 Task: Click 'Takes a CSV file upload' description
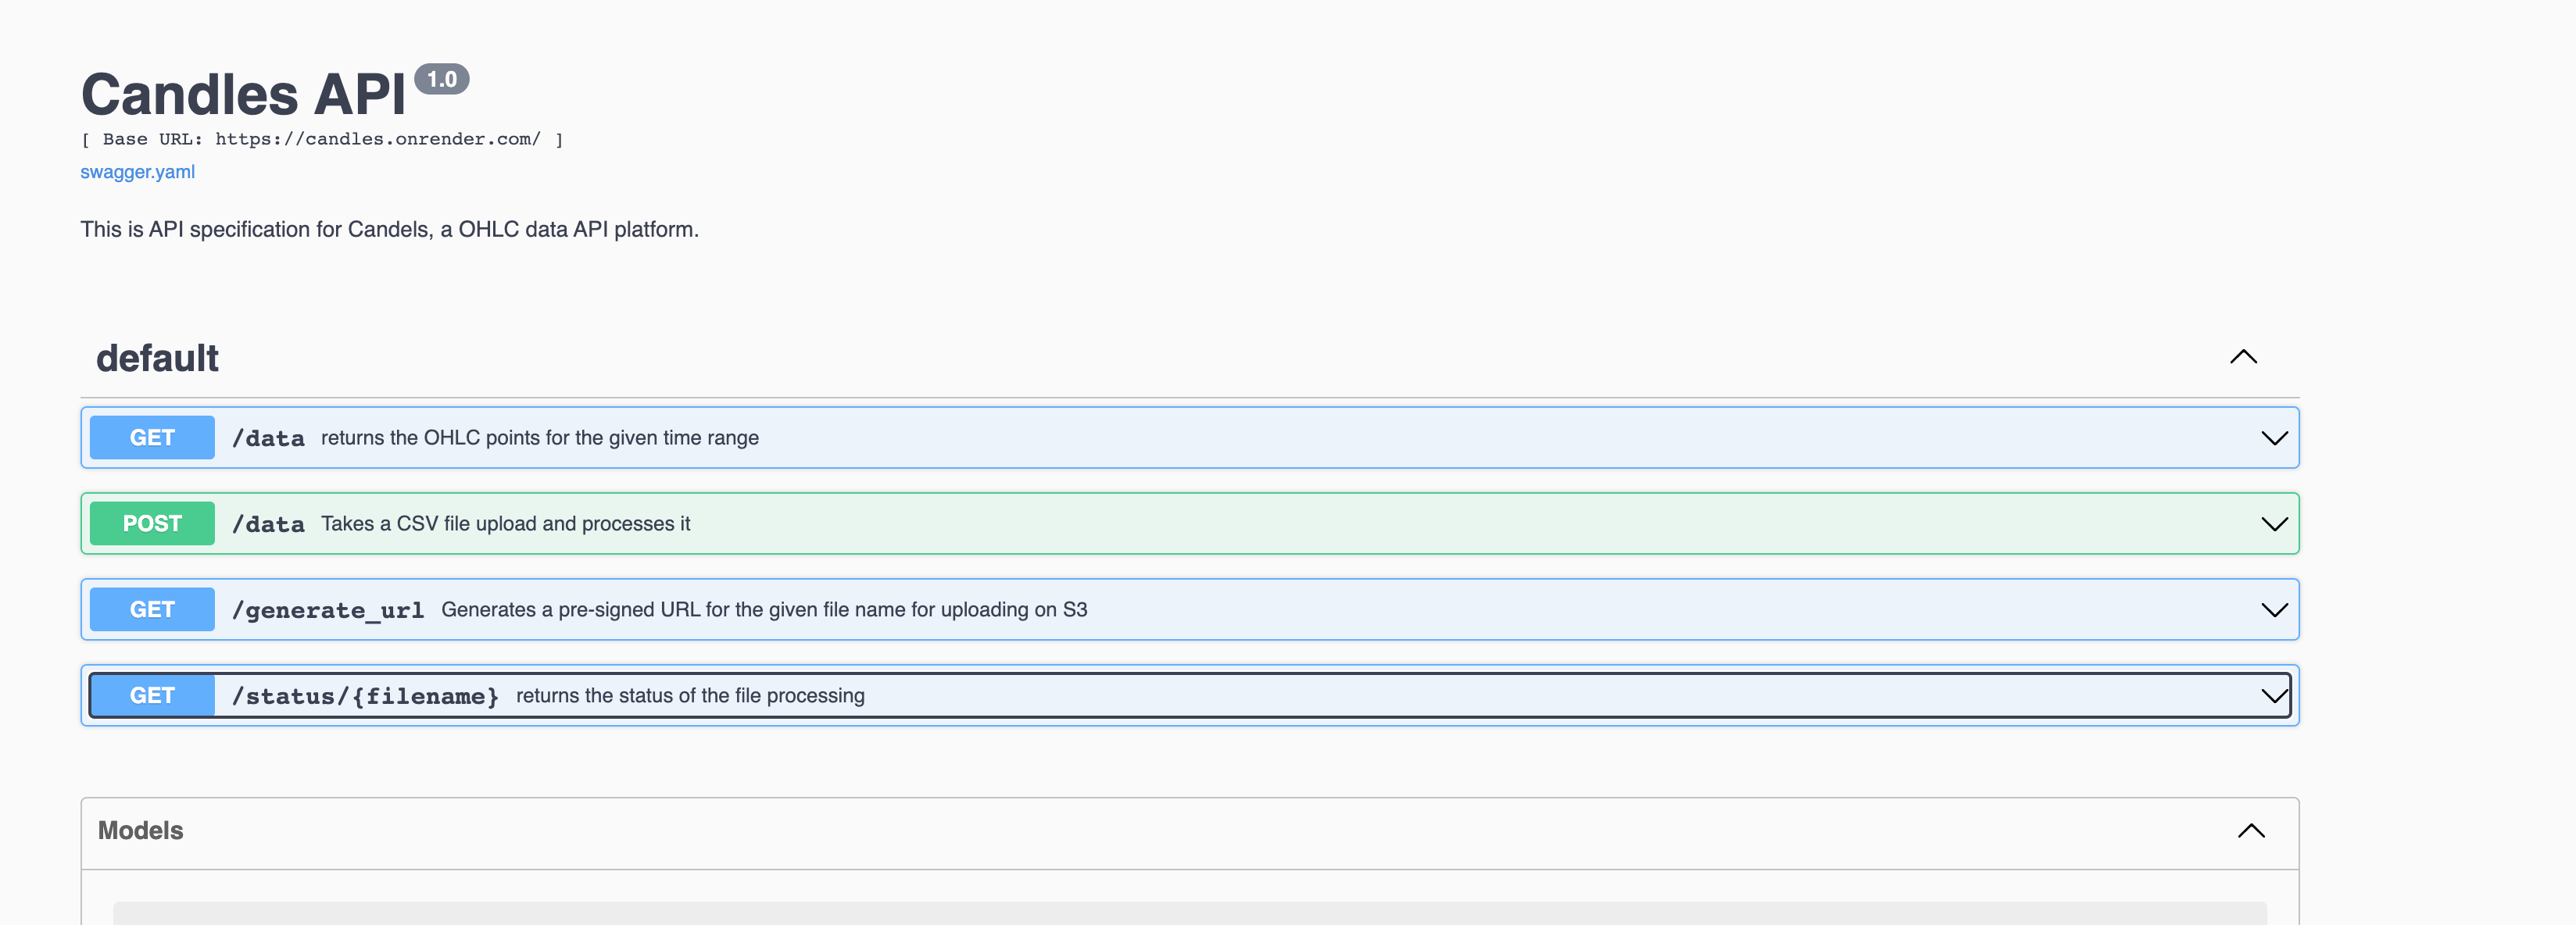coord(505,524)
